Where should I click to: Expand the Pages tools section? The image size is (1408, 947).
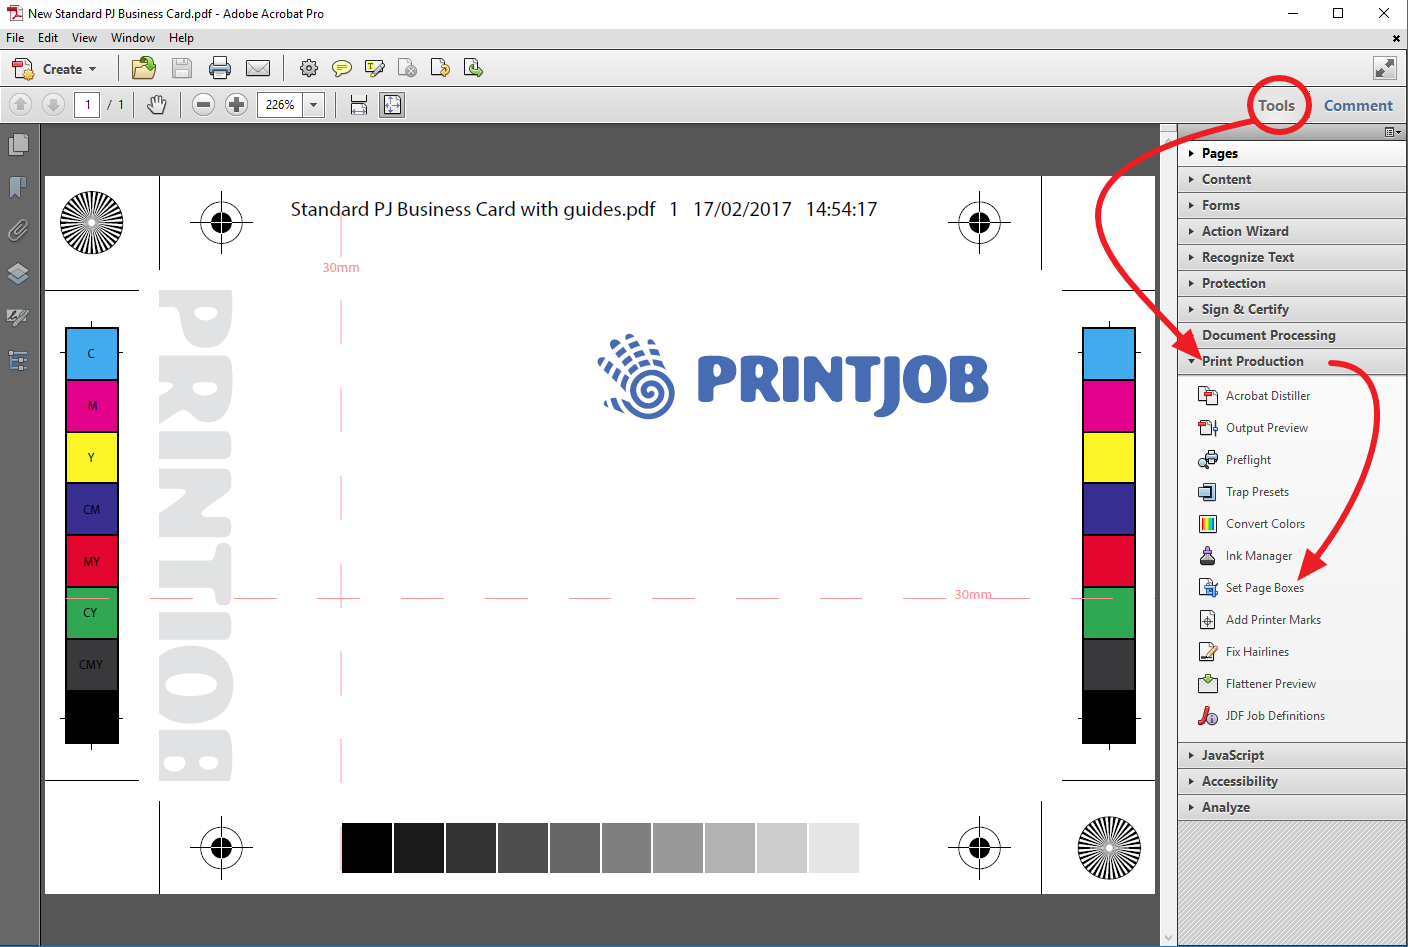(1292, 153)
